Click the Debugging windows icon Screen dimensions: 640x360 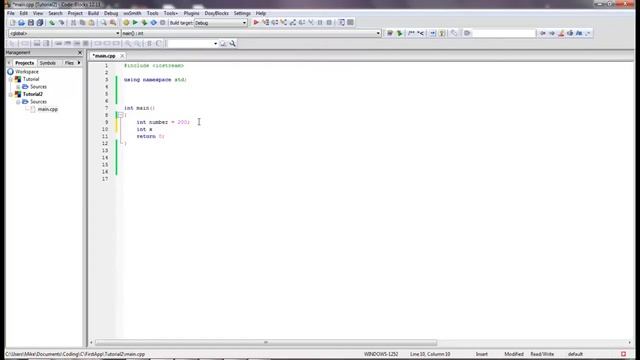(341, 22)
